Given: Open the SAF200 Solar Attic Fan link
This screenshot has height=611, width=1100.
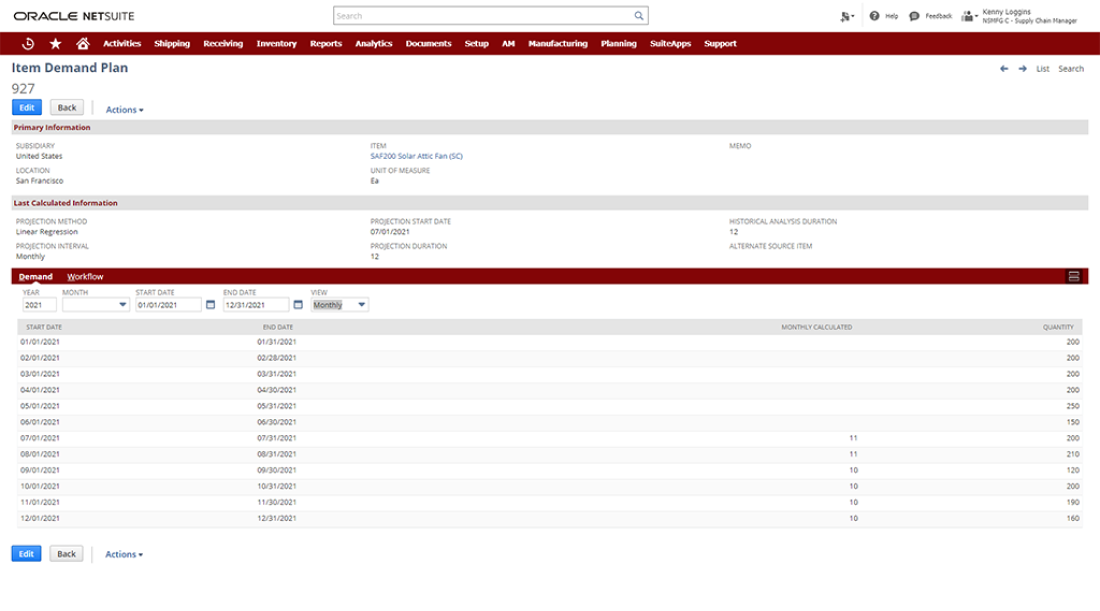Looking at the screenshot, I should pyautogui.click(x=416, y=156).
